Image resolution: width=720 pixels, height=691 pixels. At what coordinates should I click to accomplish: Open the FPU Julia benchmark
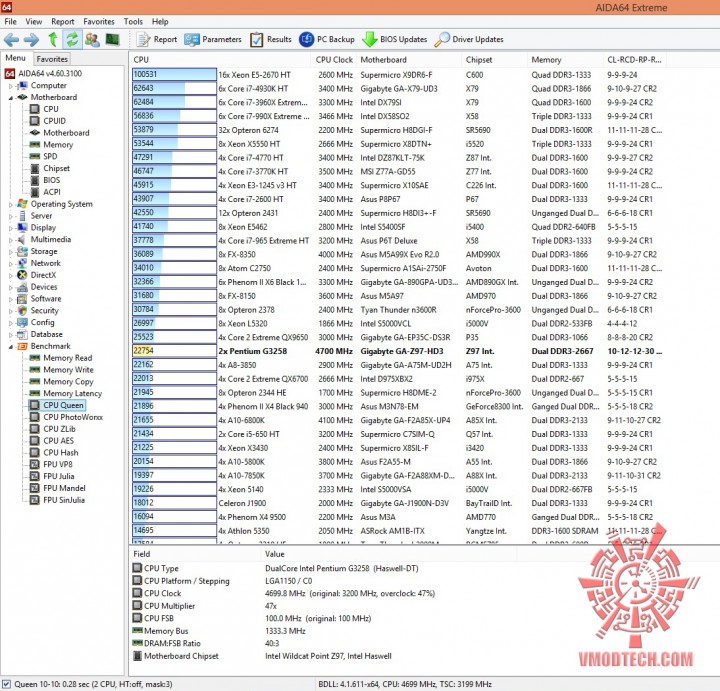(x=52, y=476)
